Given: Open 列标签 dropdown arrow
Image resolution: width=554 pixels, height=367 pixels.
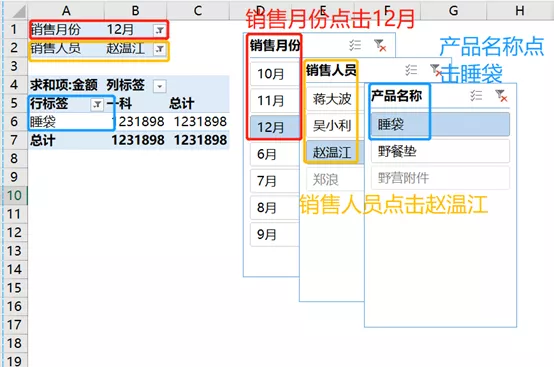Looking at the screenshot, I should pos(160,86).
